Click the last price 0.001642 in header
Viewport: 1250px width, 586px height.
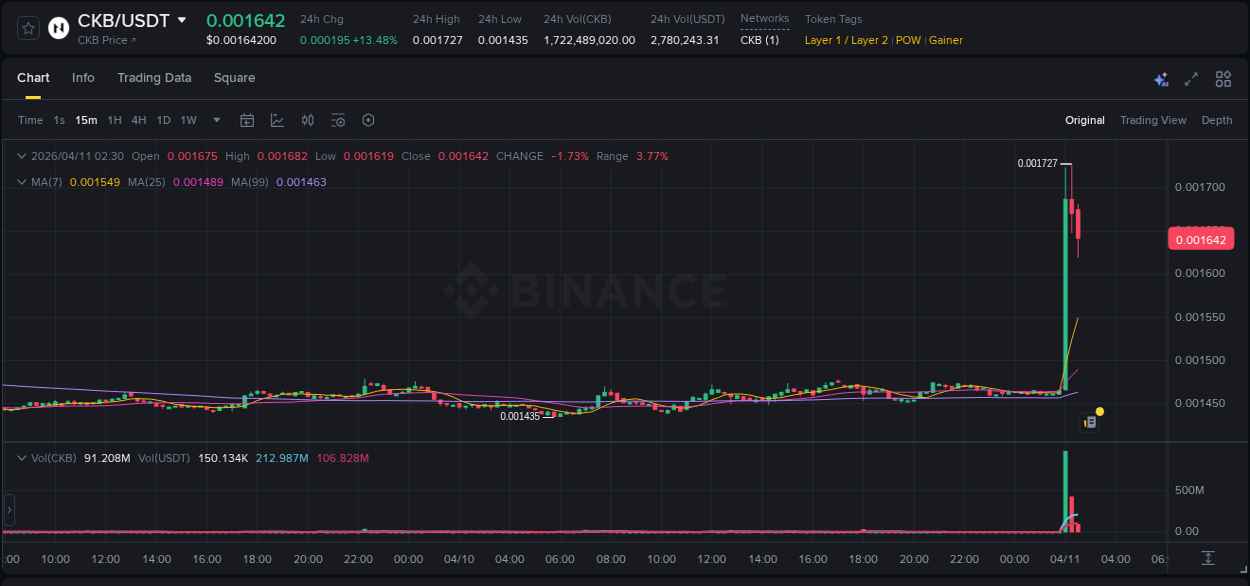(246, 20)
